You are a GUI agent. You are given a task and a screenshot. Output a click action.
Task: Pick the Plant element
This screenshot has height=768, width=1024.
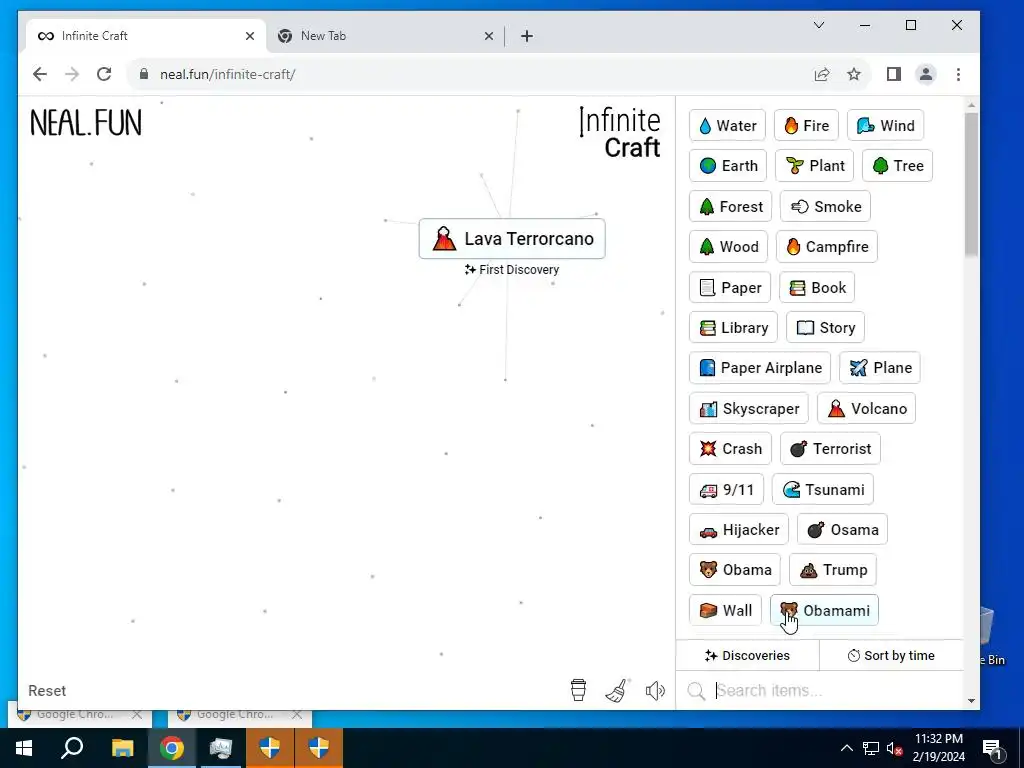[814, 166]
